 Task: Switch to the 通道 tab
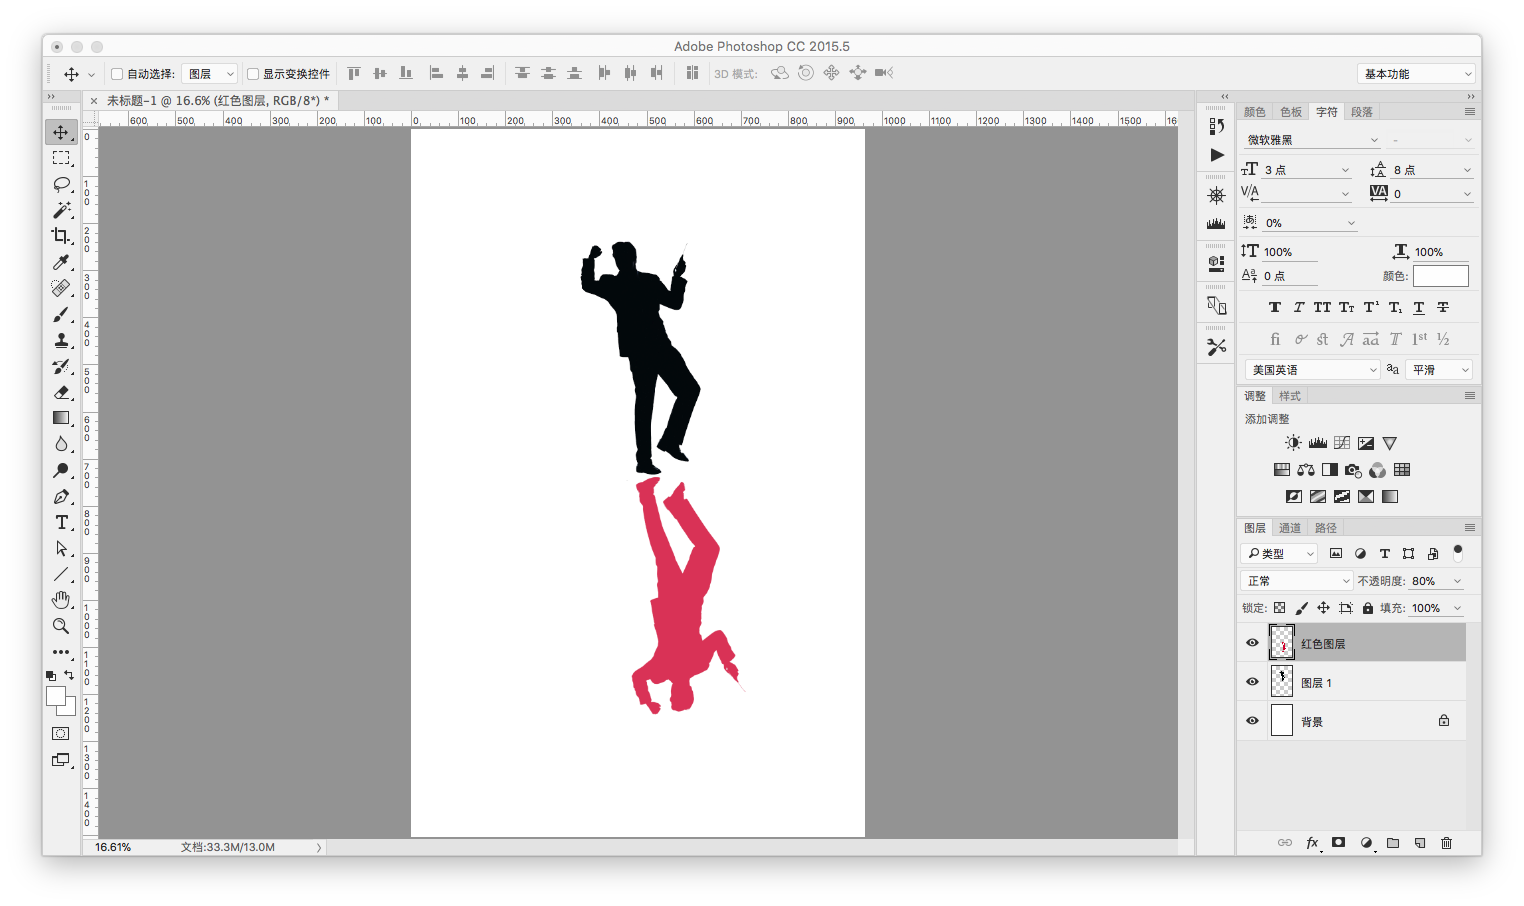[1290, 528]
